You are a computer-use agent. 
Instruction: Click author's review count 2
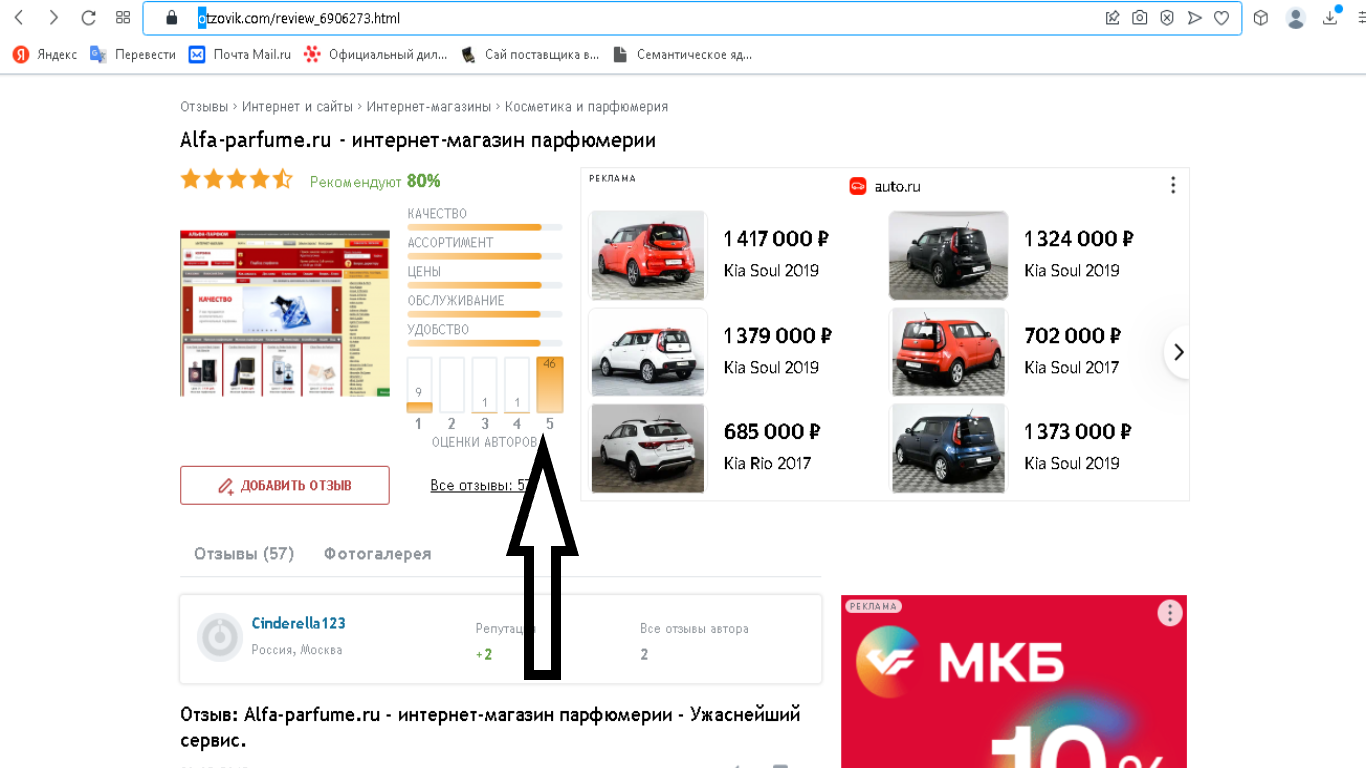[644, 654]
